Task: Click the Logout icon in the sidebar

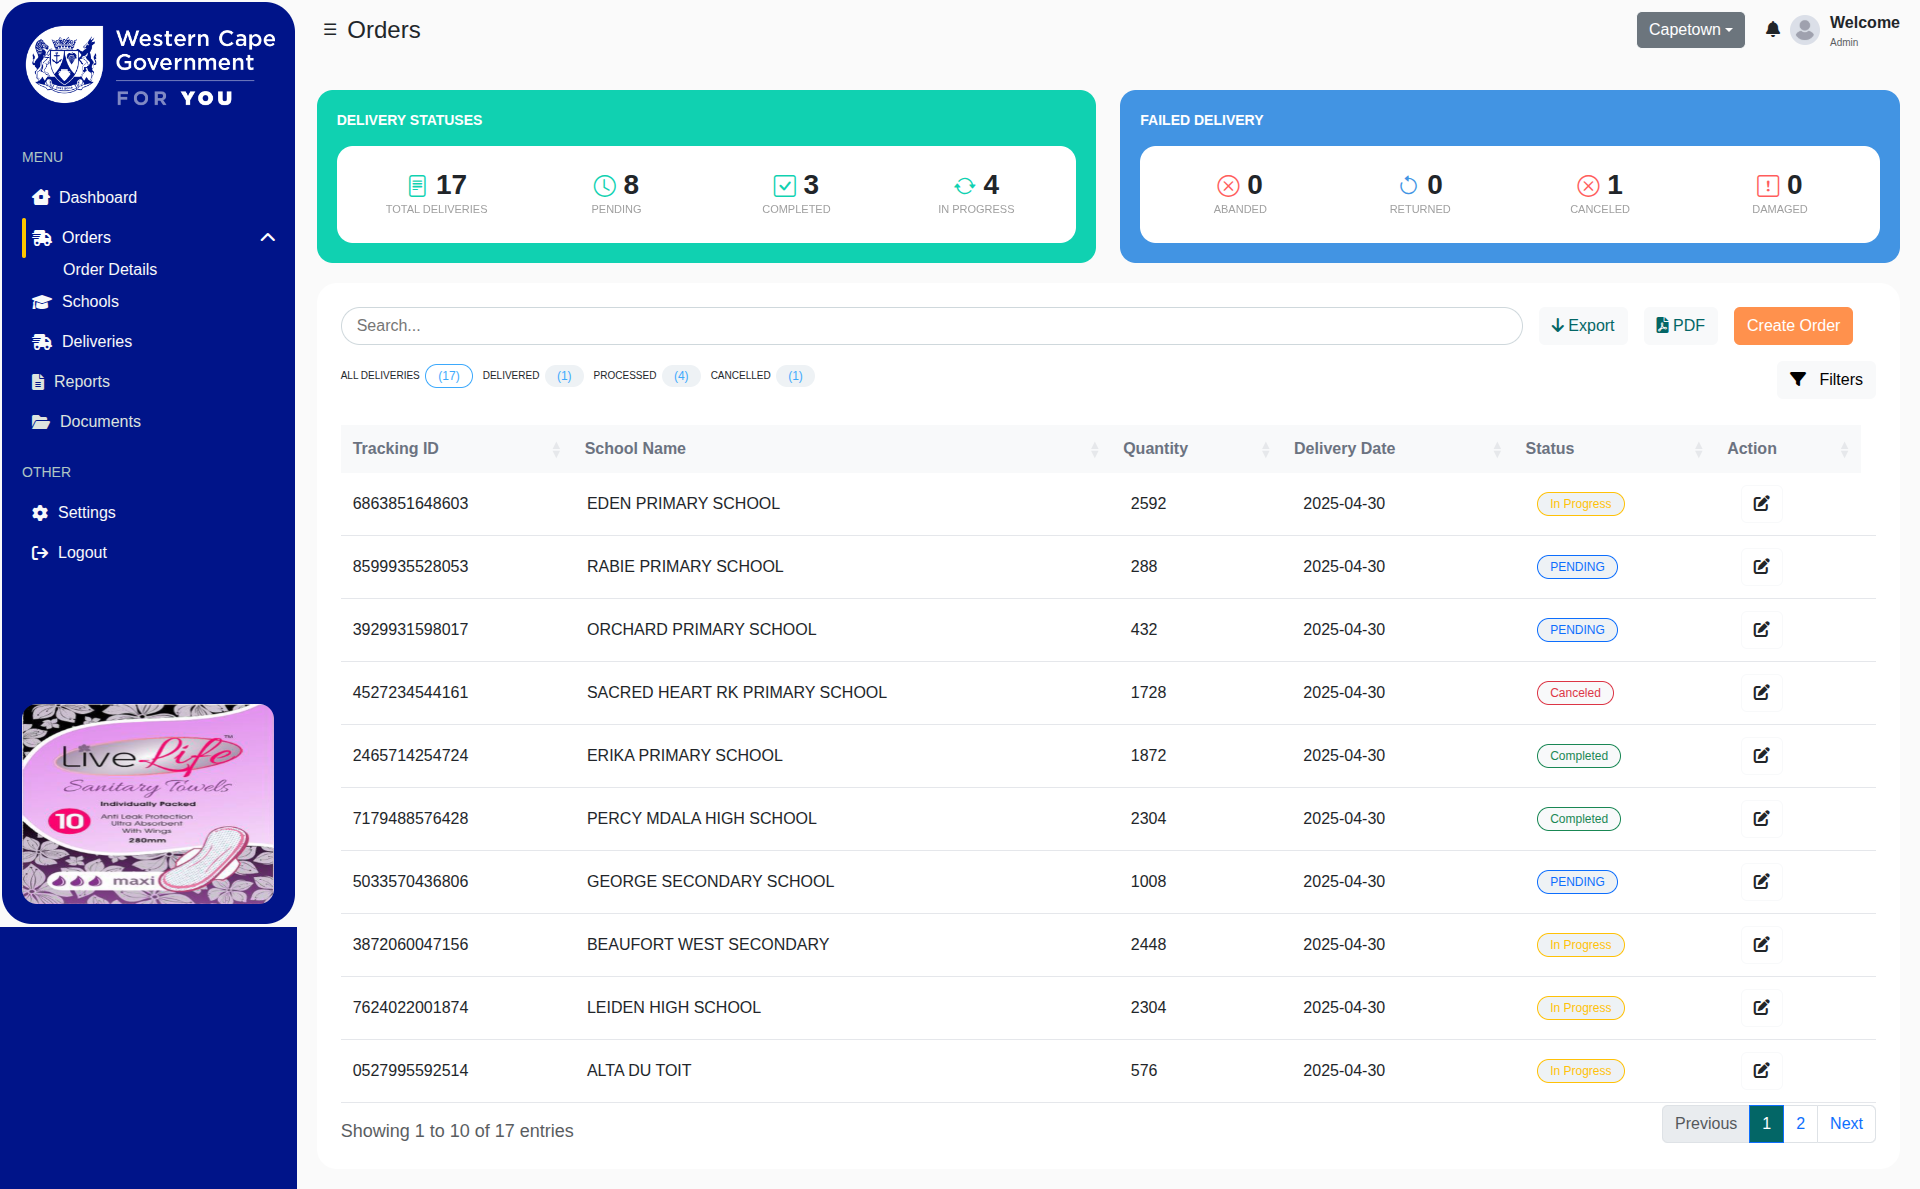Action: [40, 552]
